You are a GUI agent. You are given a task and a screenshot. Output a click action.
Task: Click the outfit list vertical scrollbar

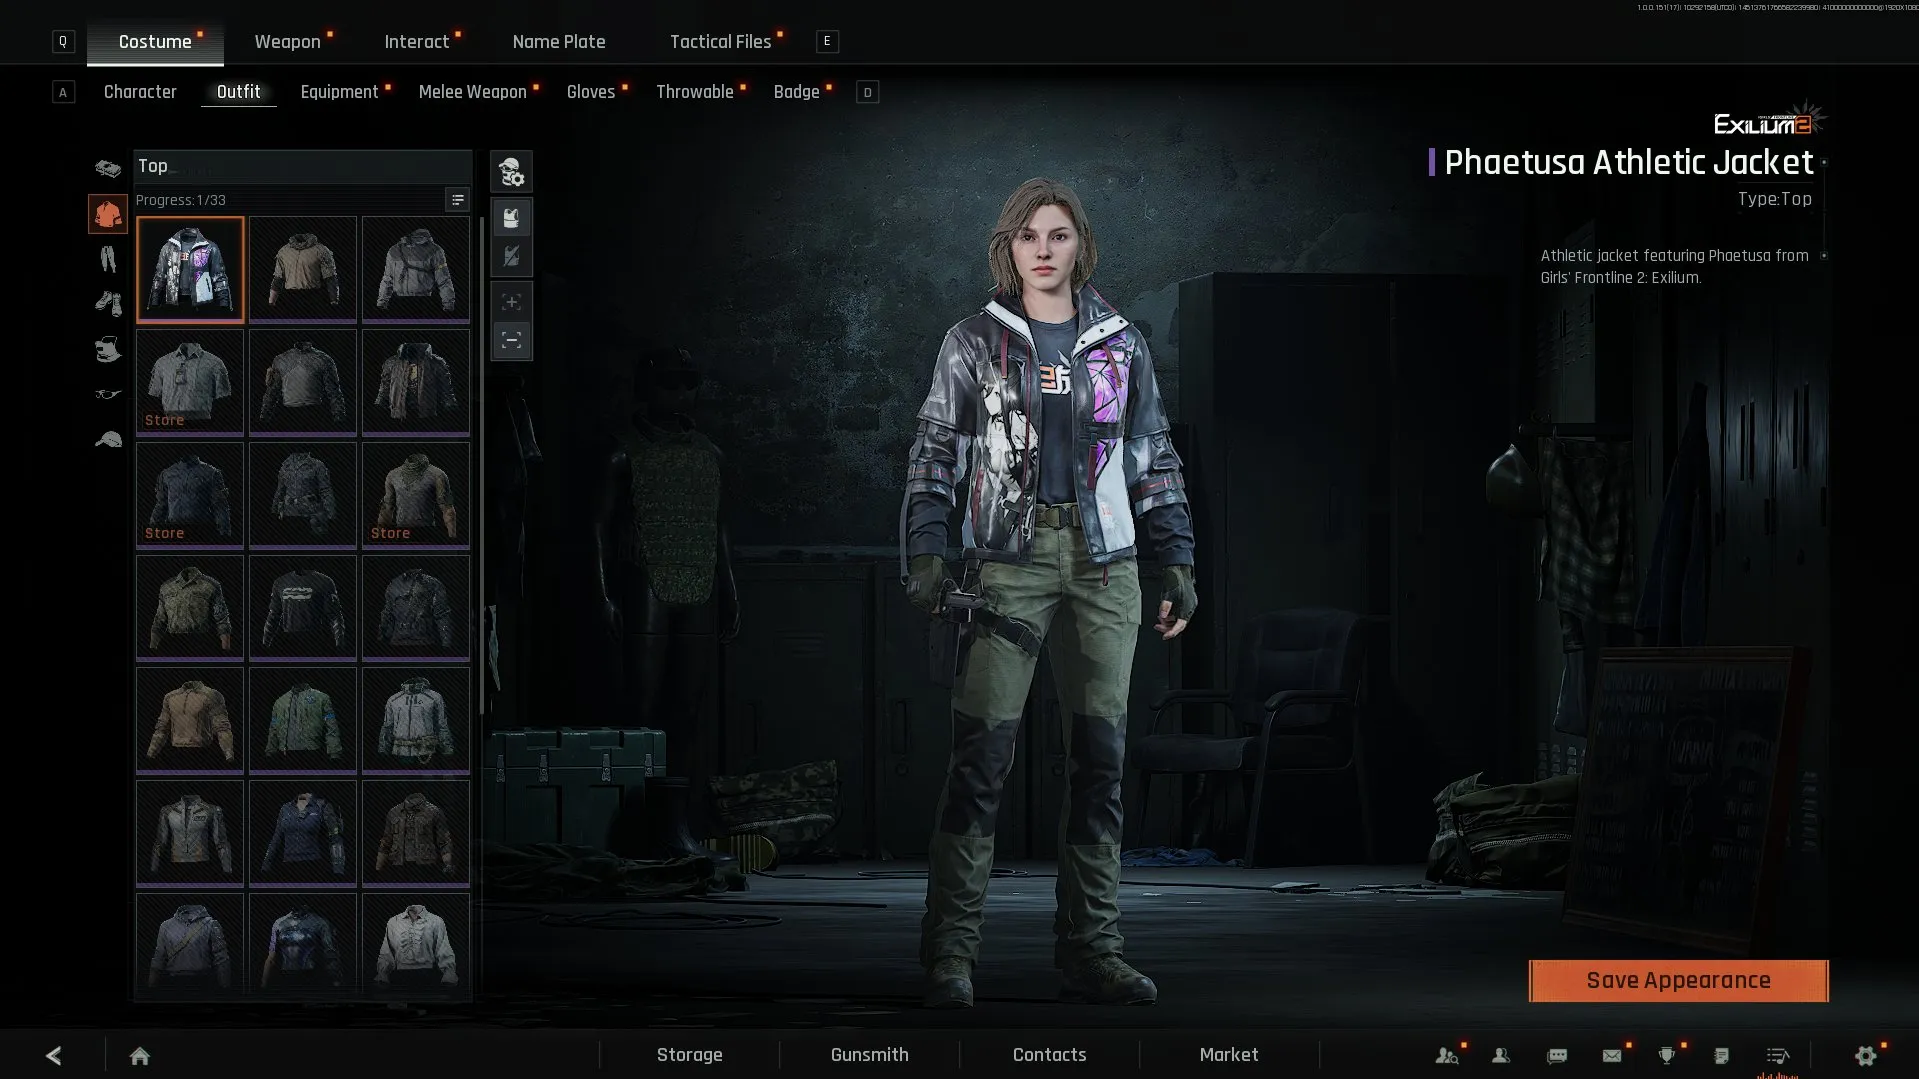pos(482,465)
